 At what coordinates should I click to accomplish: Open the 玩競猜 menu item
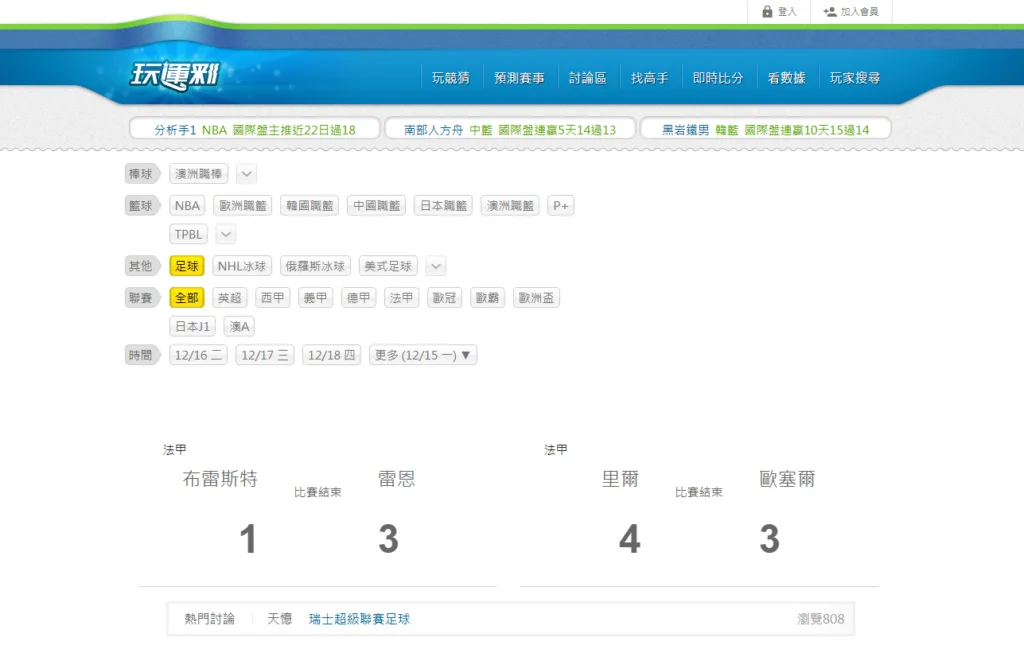(450, 78)
